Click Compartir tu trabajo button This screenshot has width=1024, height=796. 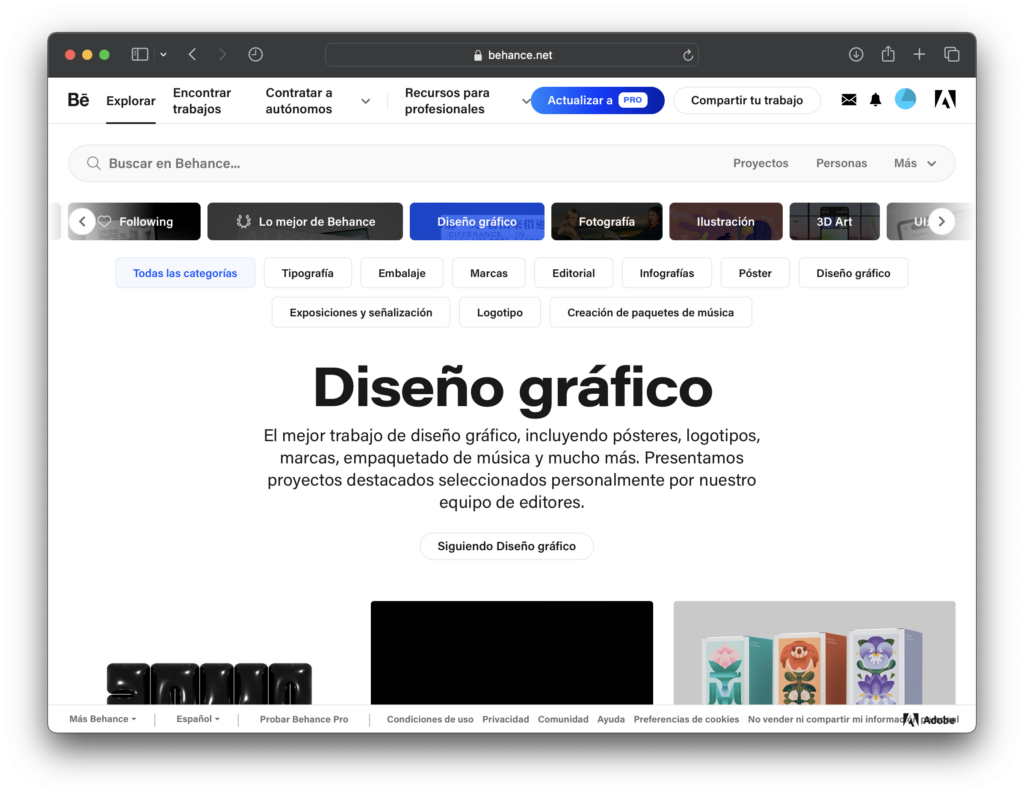pos(746,100)
